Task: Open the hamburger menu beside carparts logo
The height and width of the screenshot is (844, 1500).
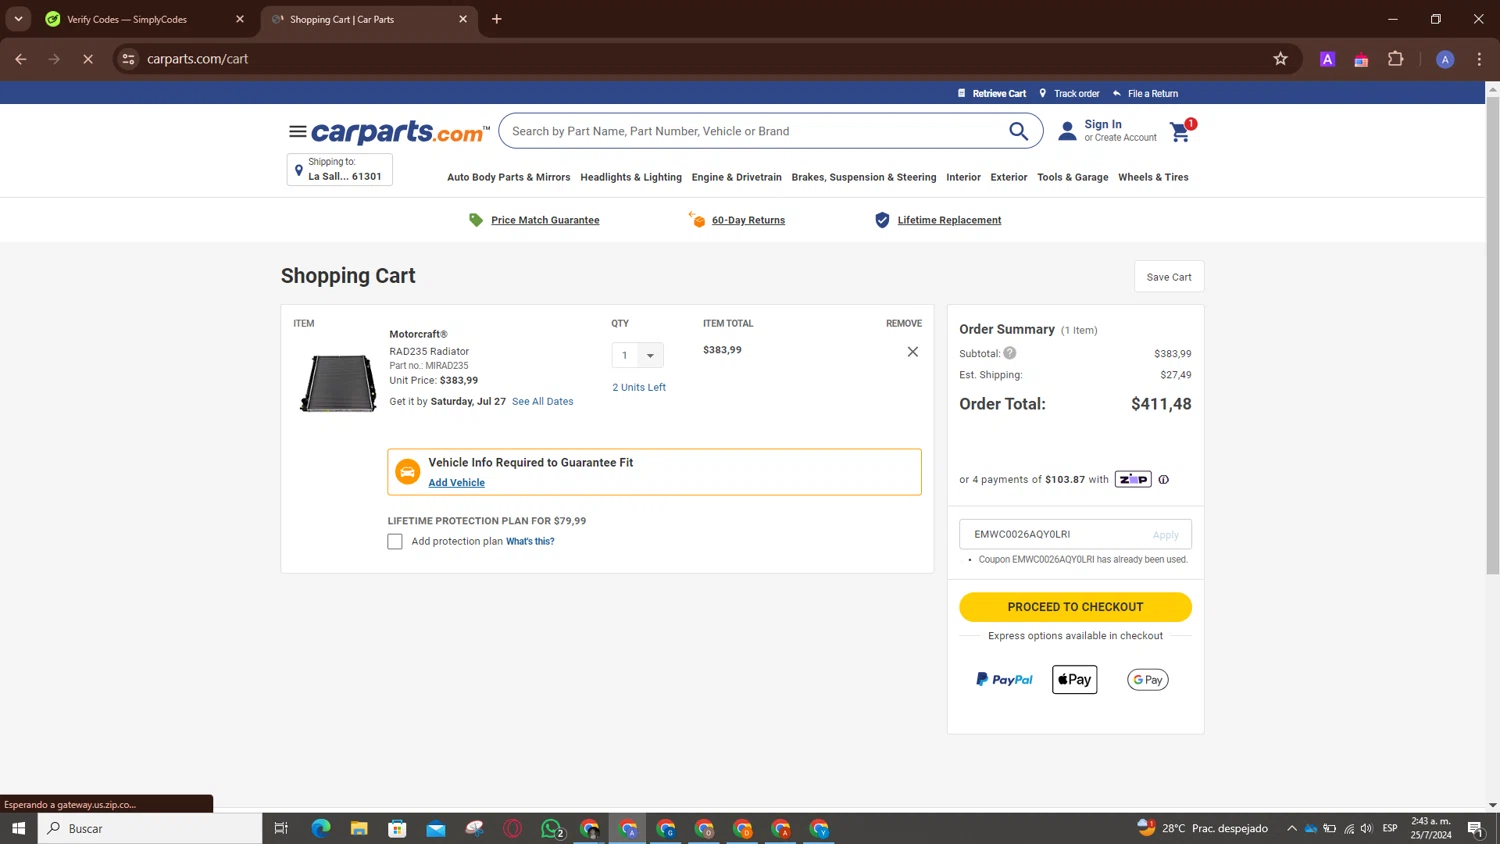Action: tap(297, 131)
